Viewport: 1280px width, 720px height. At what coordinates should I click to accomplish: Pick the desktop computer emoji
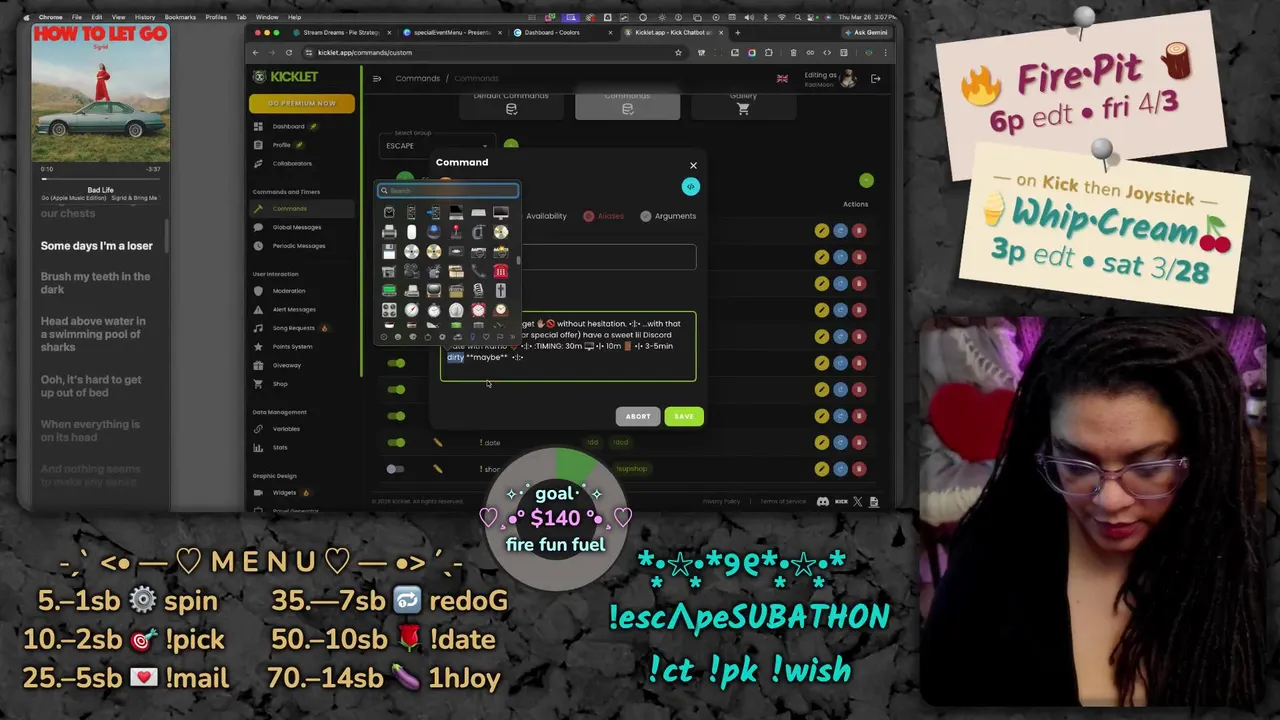[x=501, y=212]
